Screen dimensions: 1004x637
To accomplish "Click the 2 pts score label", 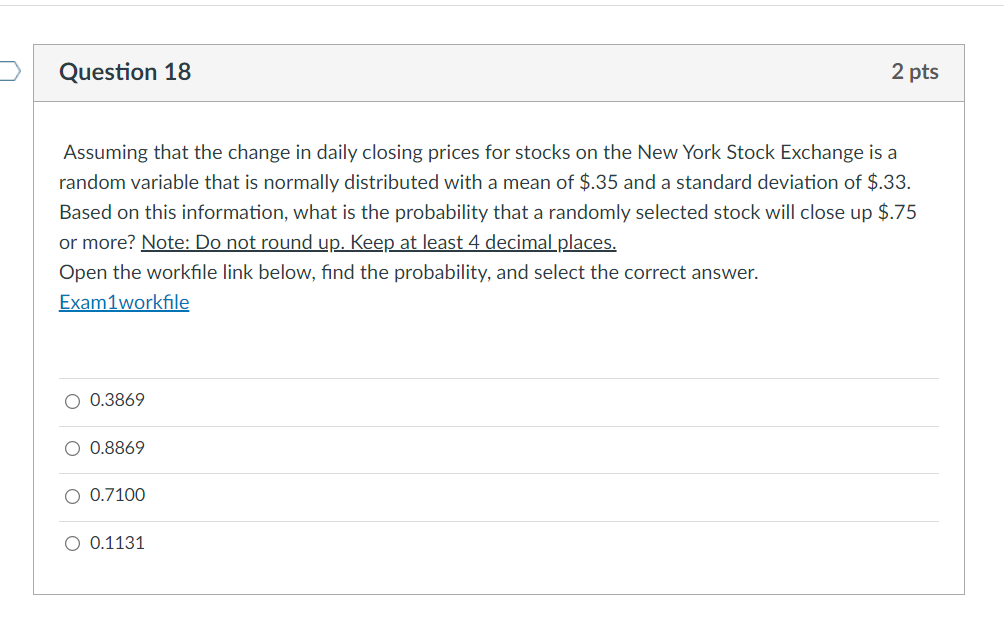I will coord(914,72).
